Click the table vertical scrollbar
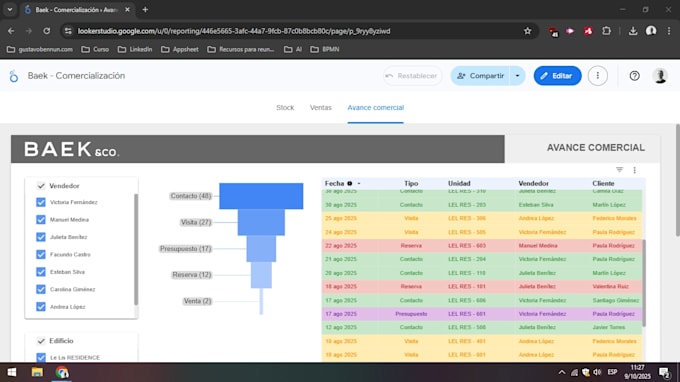 click(644, 283)
